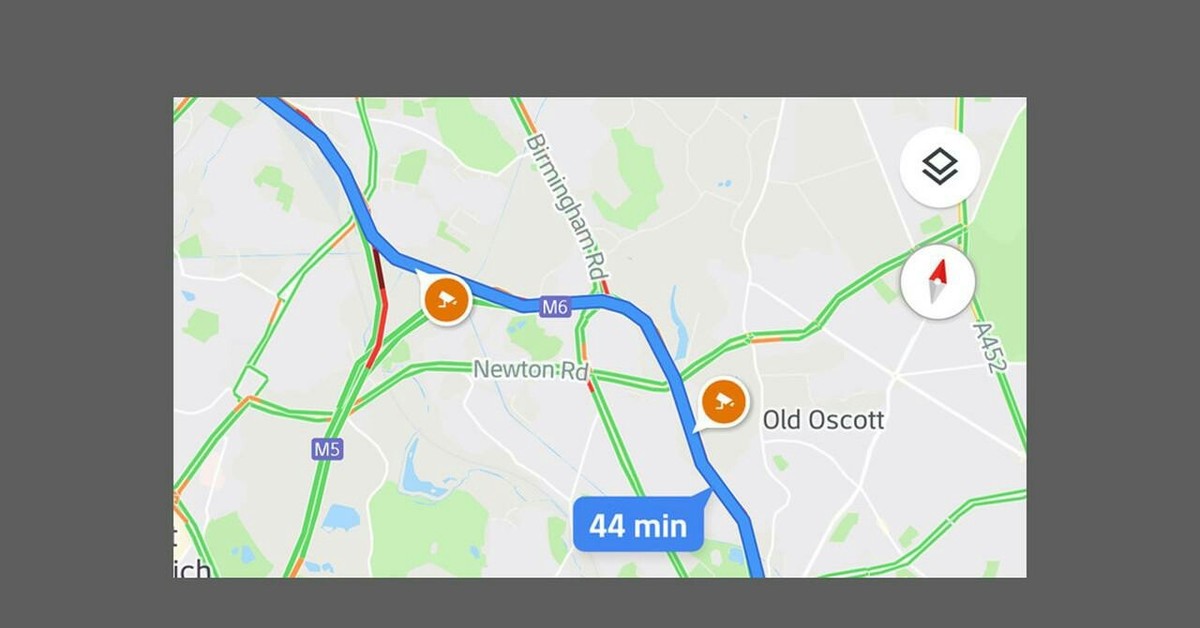Tap the M5 motorway shield

coord(327,450)
